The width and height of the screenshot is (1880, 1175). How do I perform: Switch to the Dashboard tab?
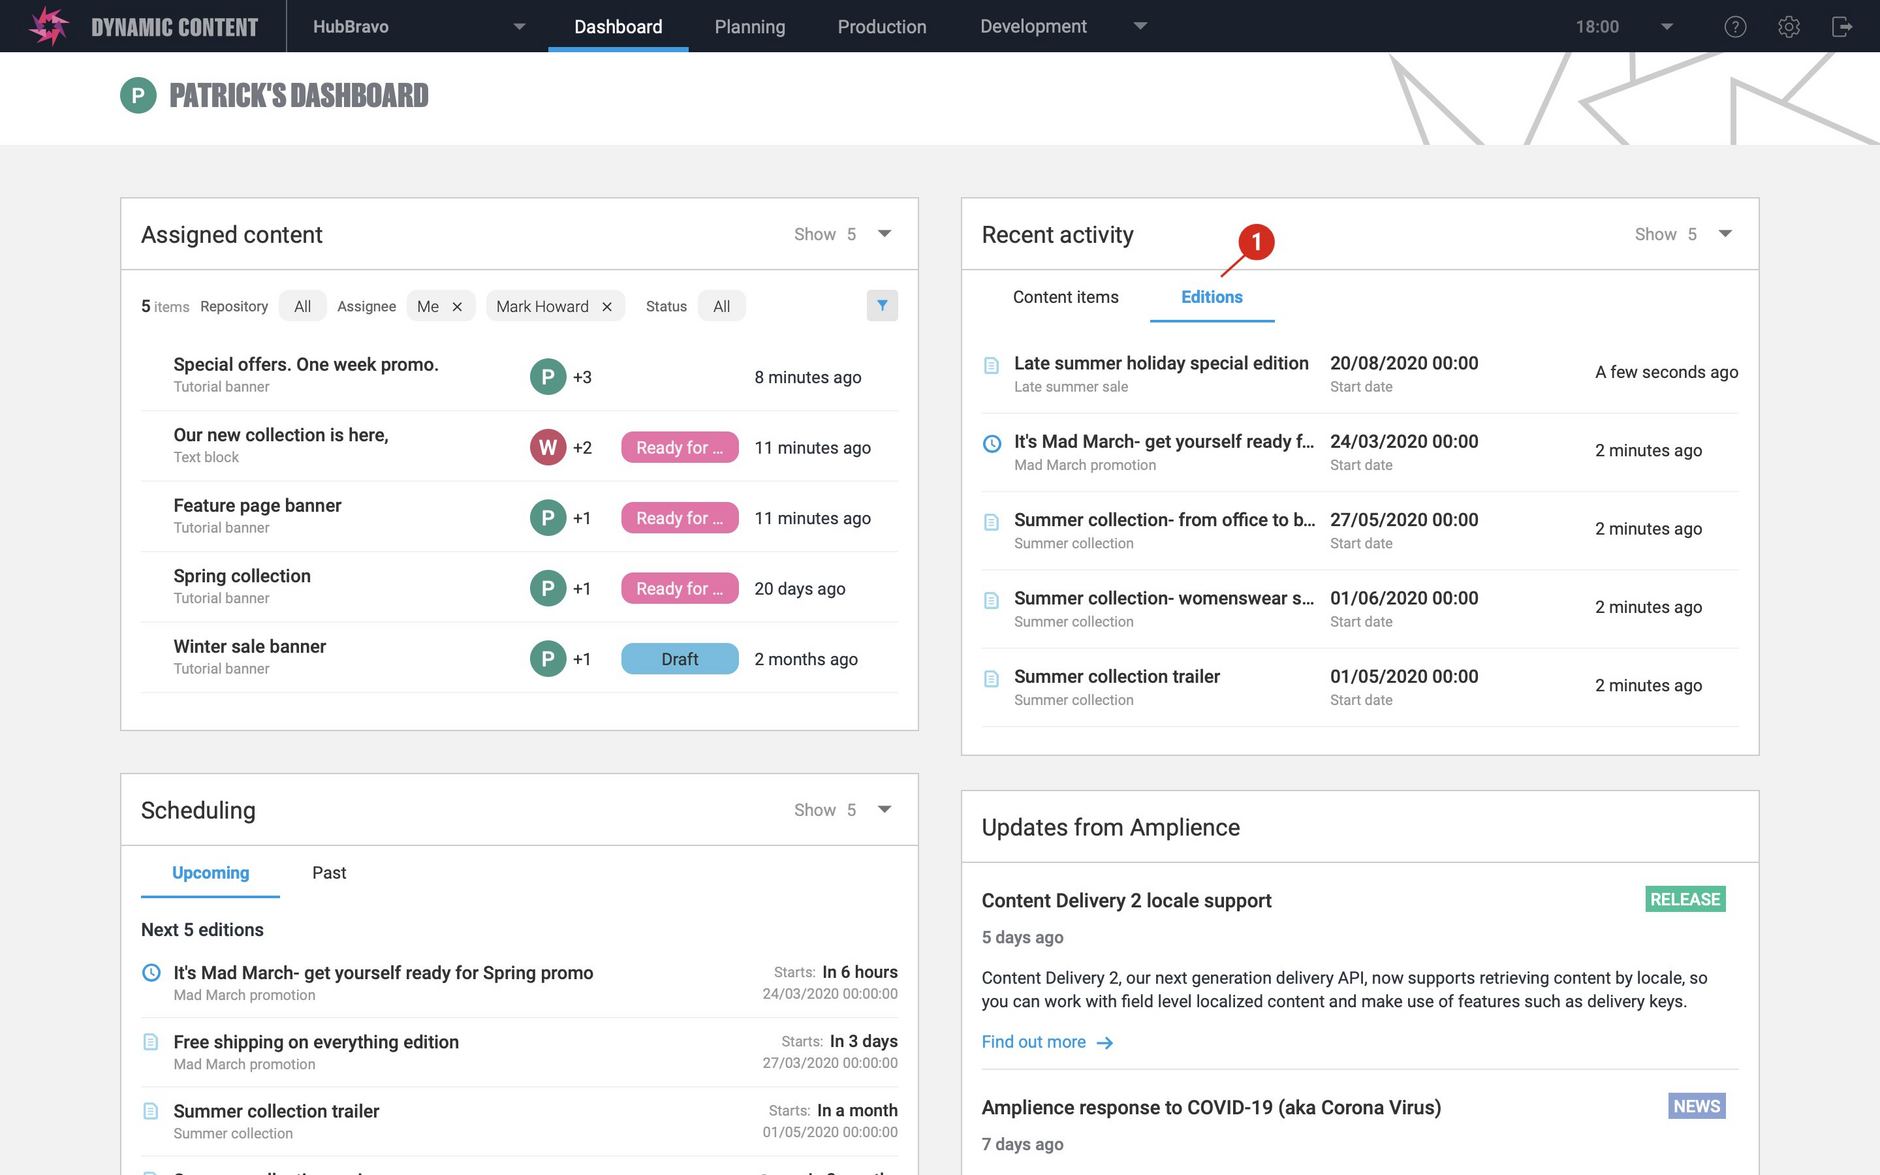pos(618,27)
